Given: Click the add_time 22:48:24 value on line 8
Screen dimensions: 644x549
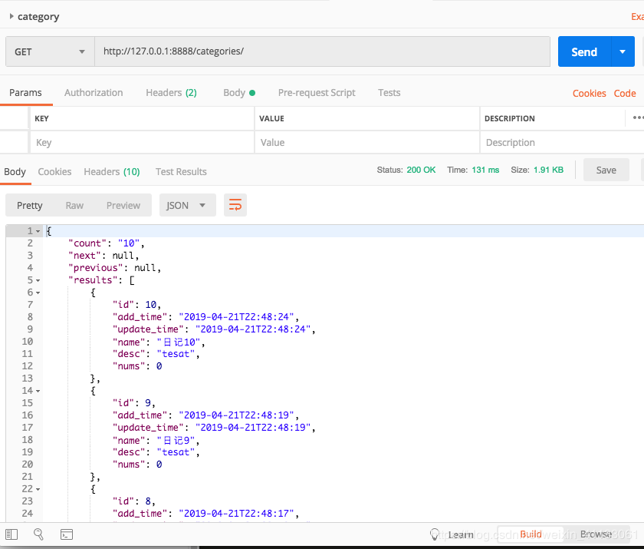Looking at the screenshot, I should pos(237,317).
